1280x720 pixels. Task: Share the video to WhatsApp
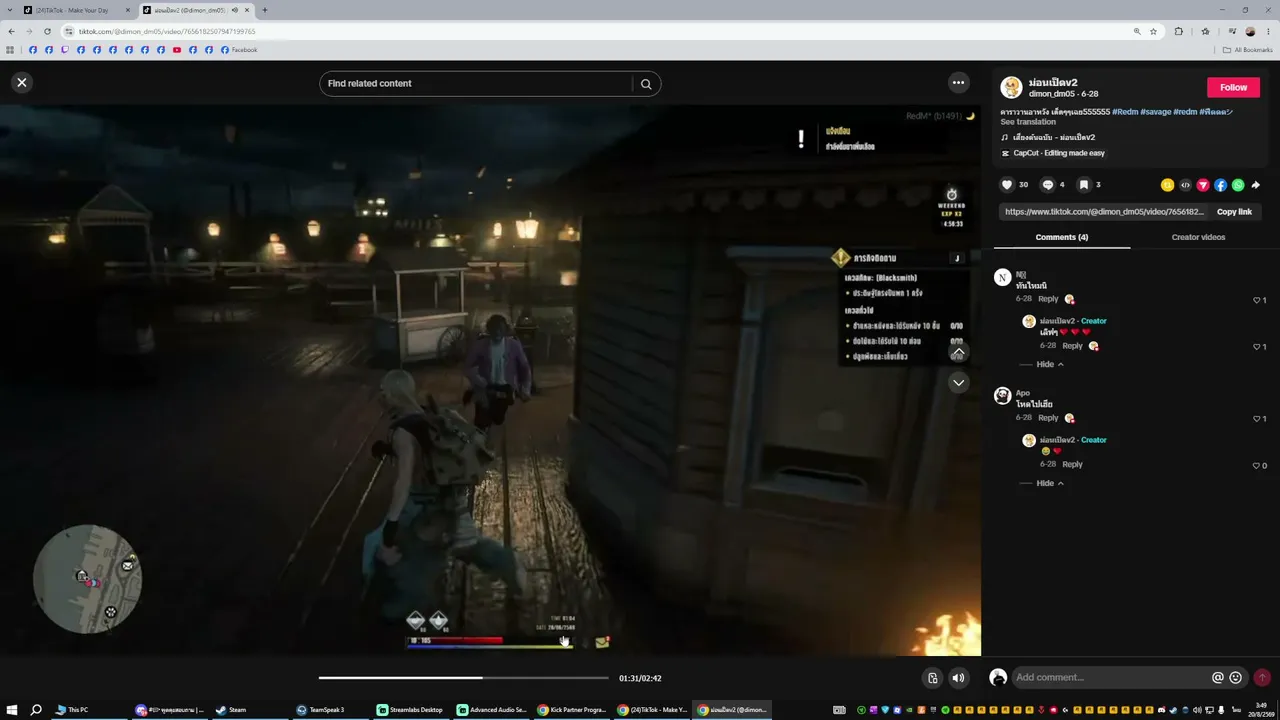tap(1238, 185)
